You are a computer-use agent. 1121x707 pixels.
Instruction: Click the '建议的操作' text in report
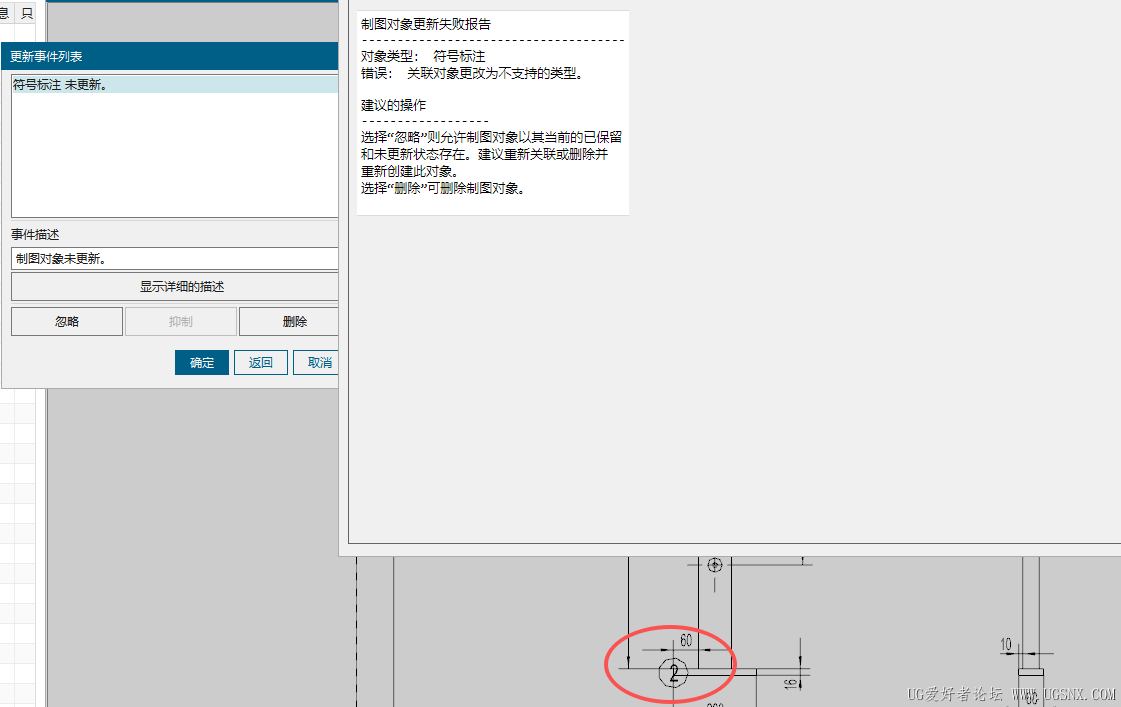pos(393,105)
